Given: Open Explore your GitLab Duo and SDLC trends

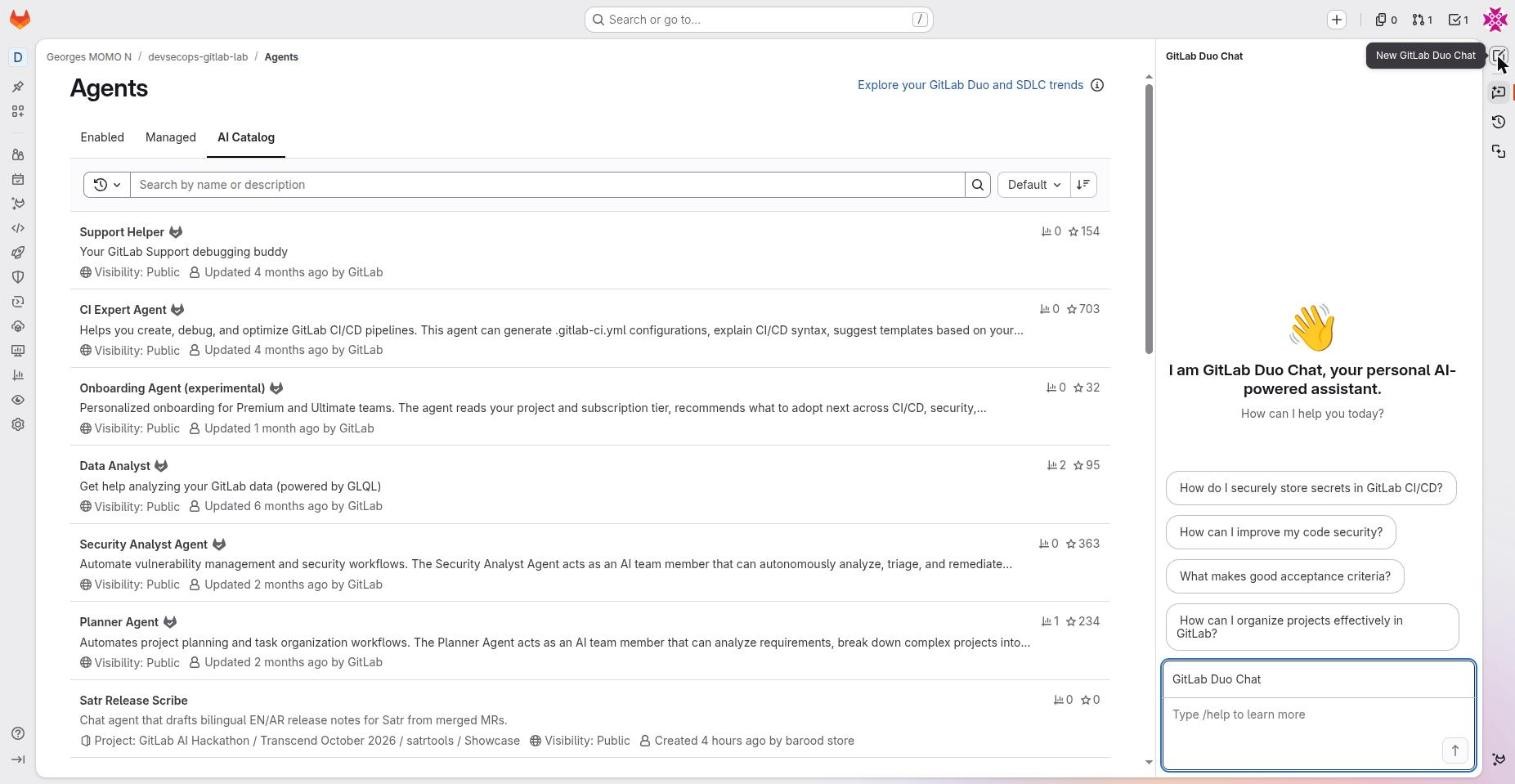Looking at the screenshot, I should coord(970,85).
